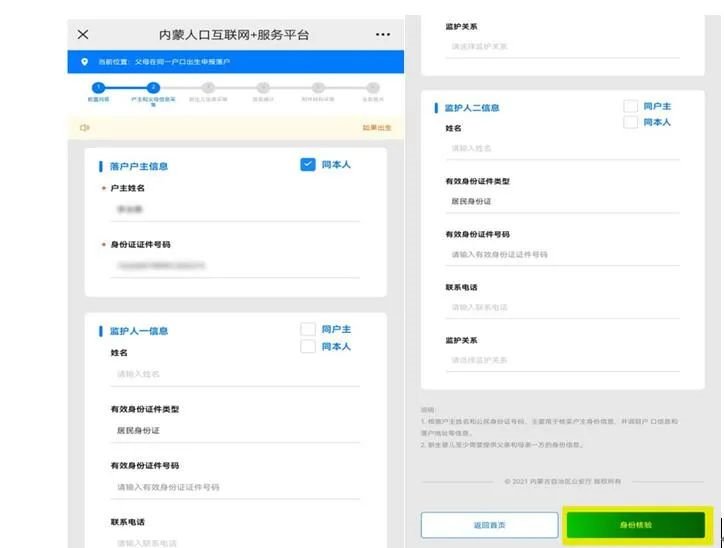Check 同户主 for 监护人二信息

(x=630, y=106)
